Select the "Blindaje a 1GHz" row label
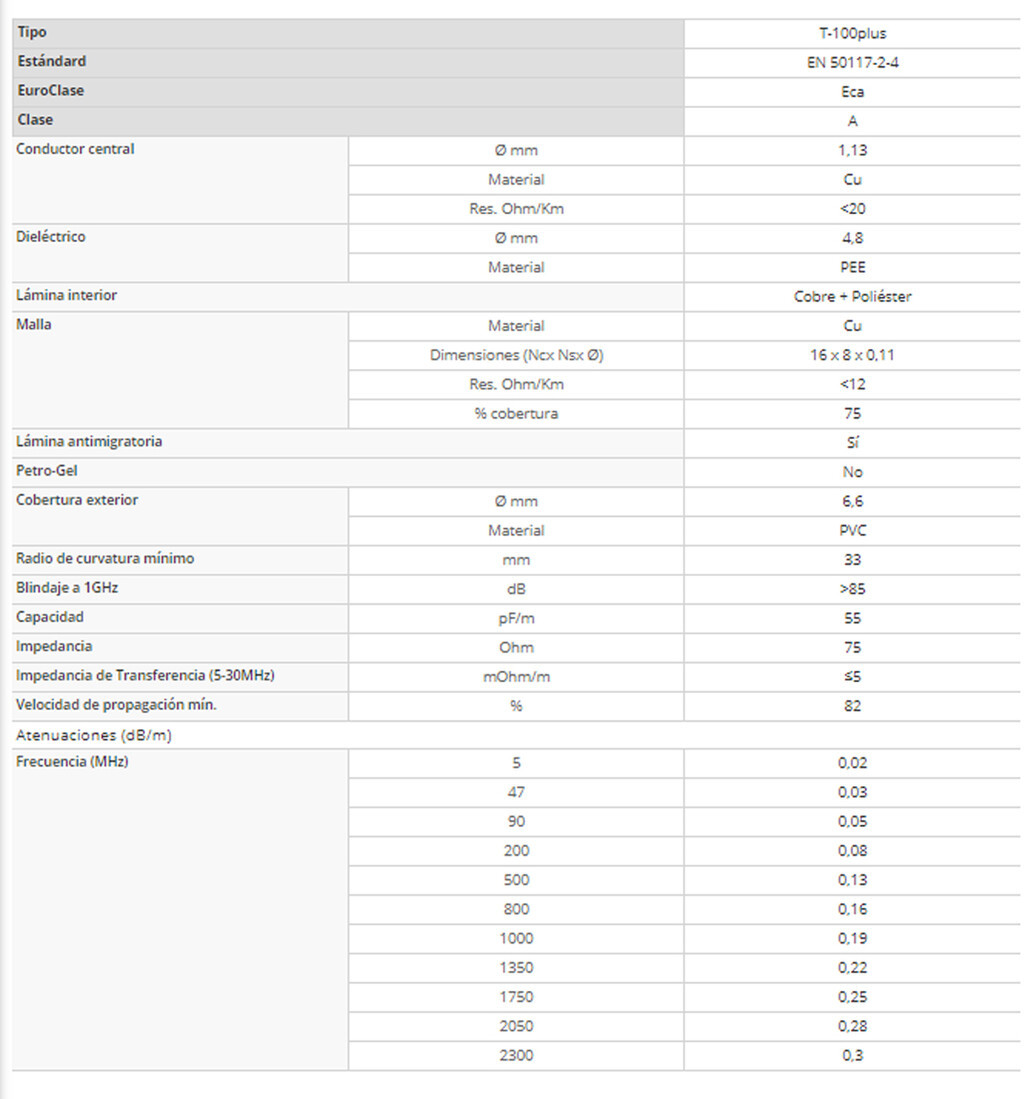Screen dimensions: 1035x1099 point(68,588)
